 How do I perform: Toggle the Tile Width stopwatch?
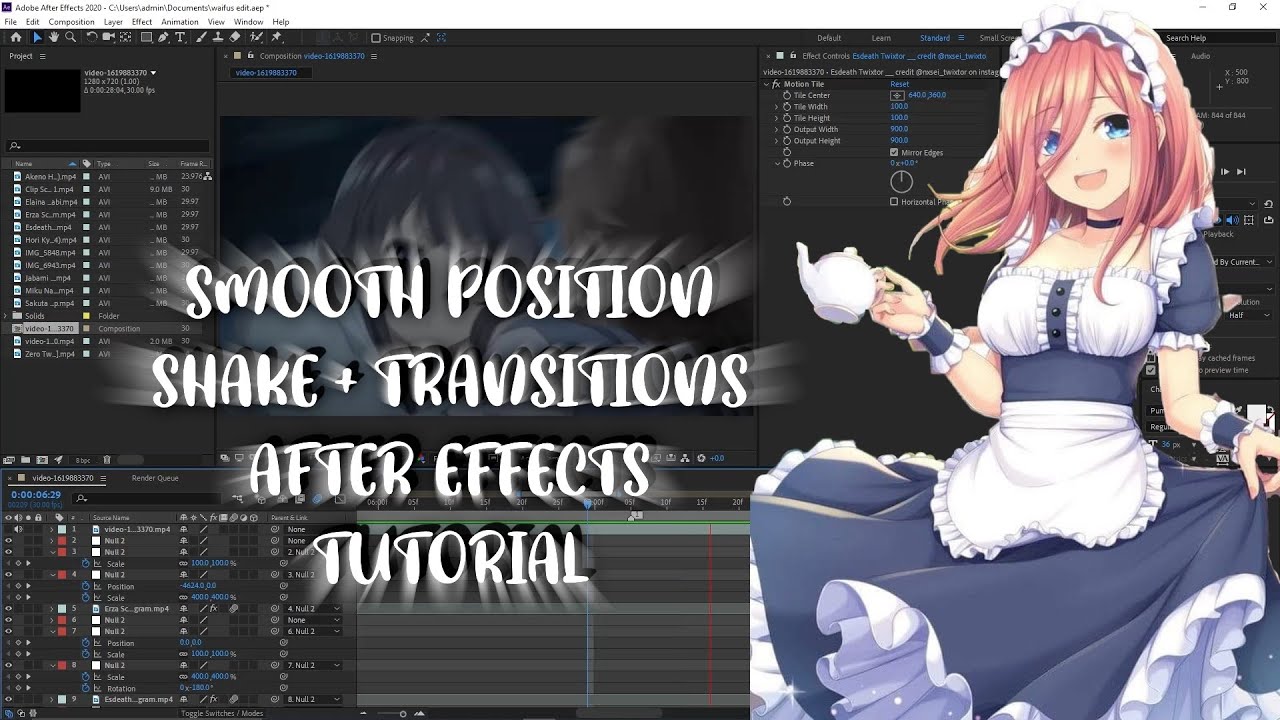[787, 106]
